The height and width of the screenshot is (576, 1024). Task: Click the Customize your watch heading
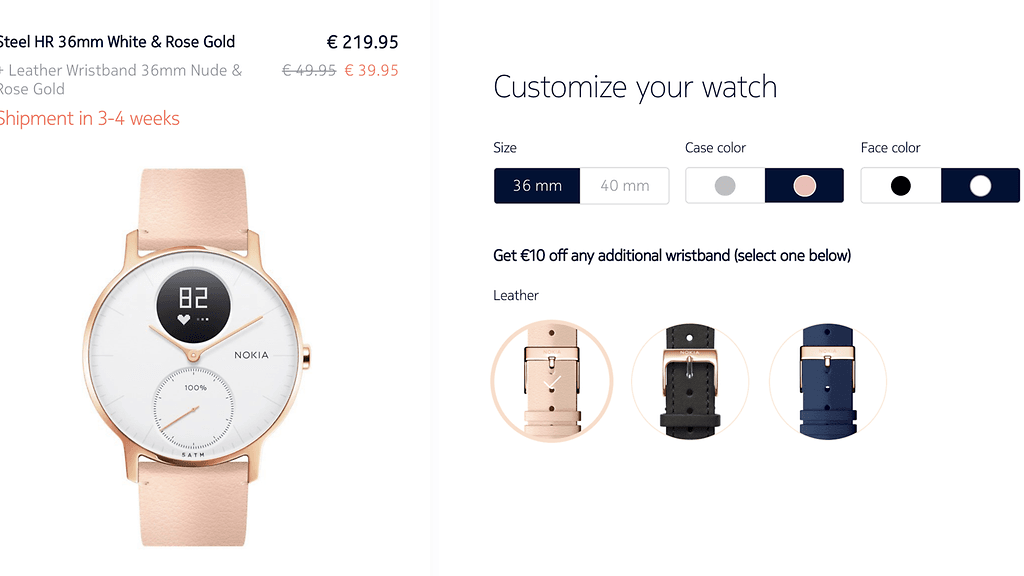coord(635,88)
